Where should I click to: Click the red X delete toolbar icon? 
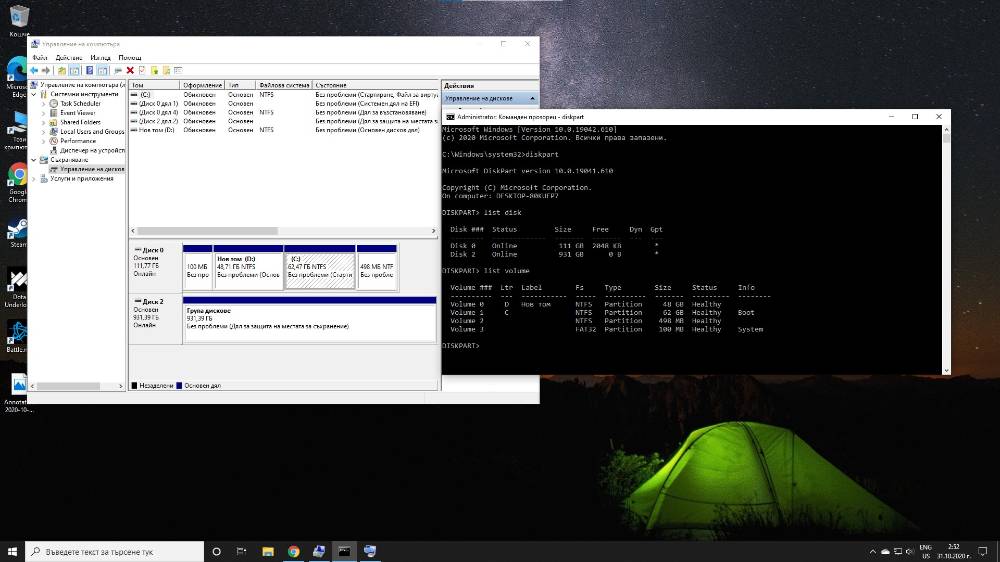(x=130, y=71)
